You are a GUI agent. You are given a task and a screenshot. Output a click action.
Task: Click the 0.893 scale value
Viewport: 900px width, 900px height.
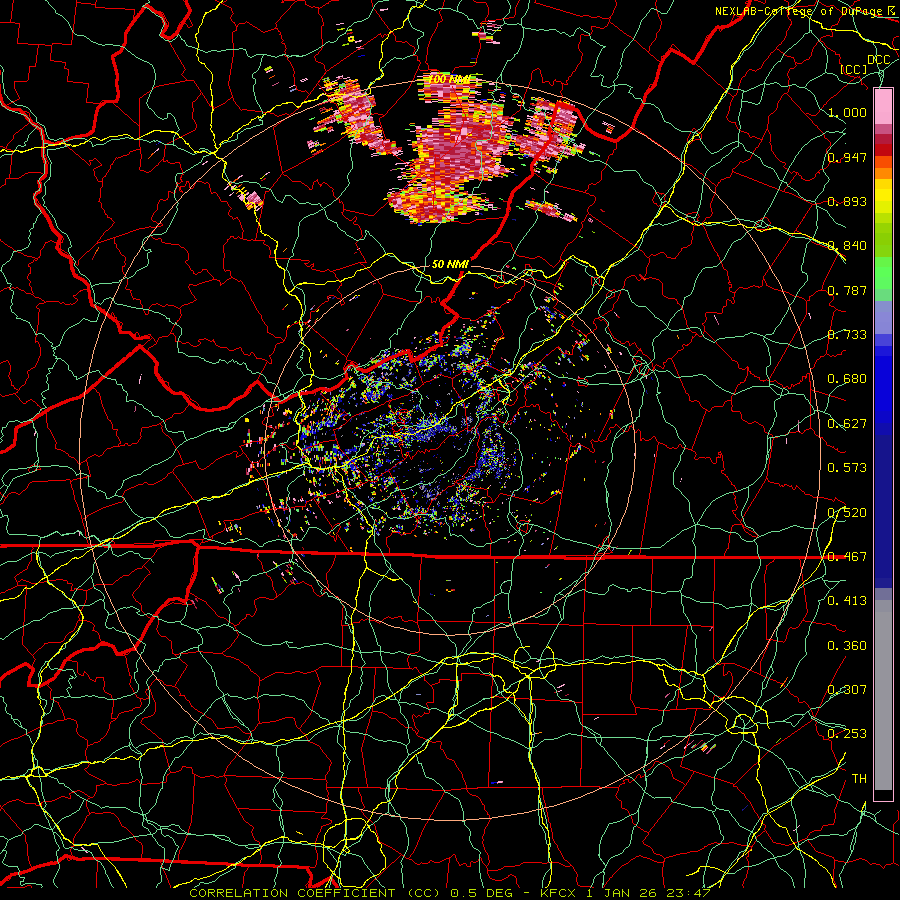(x=847, y=201)
